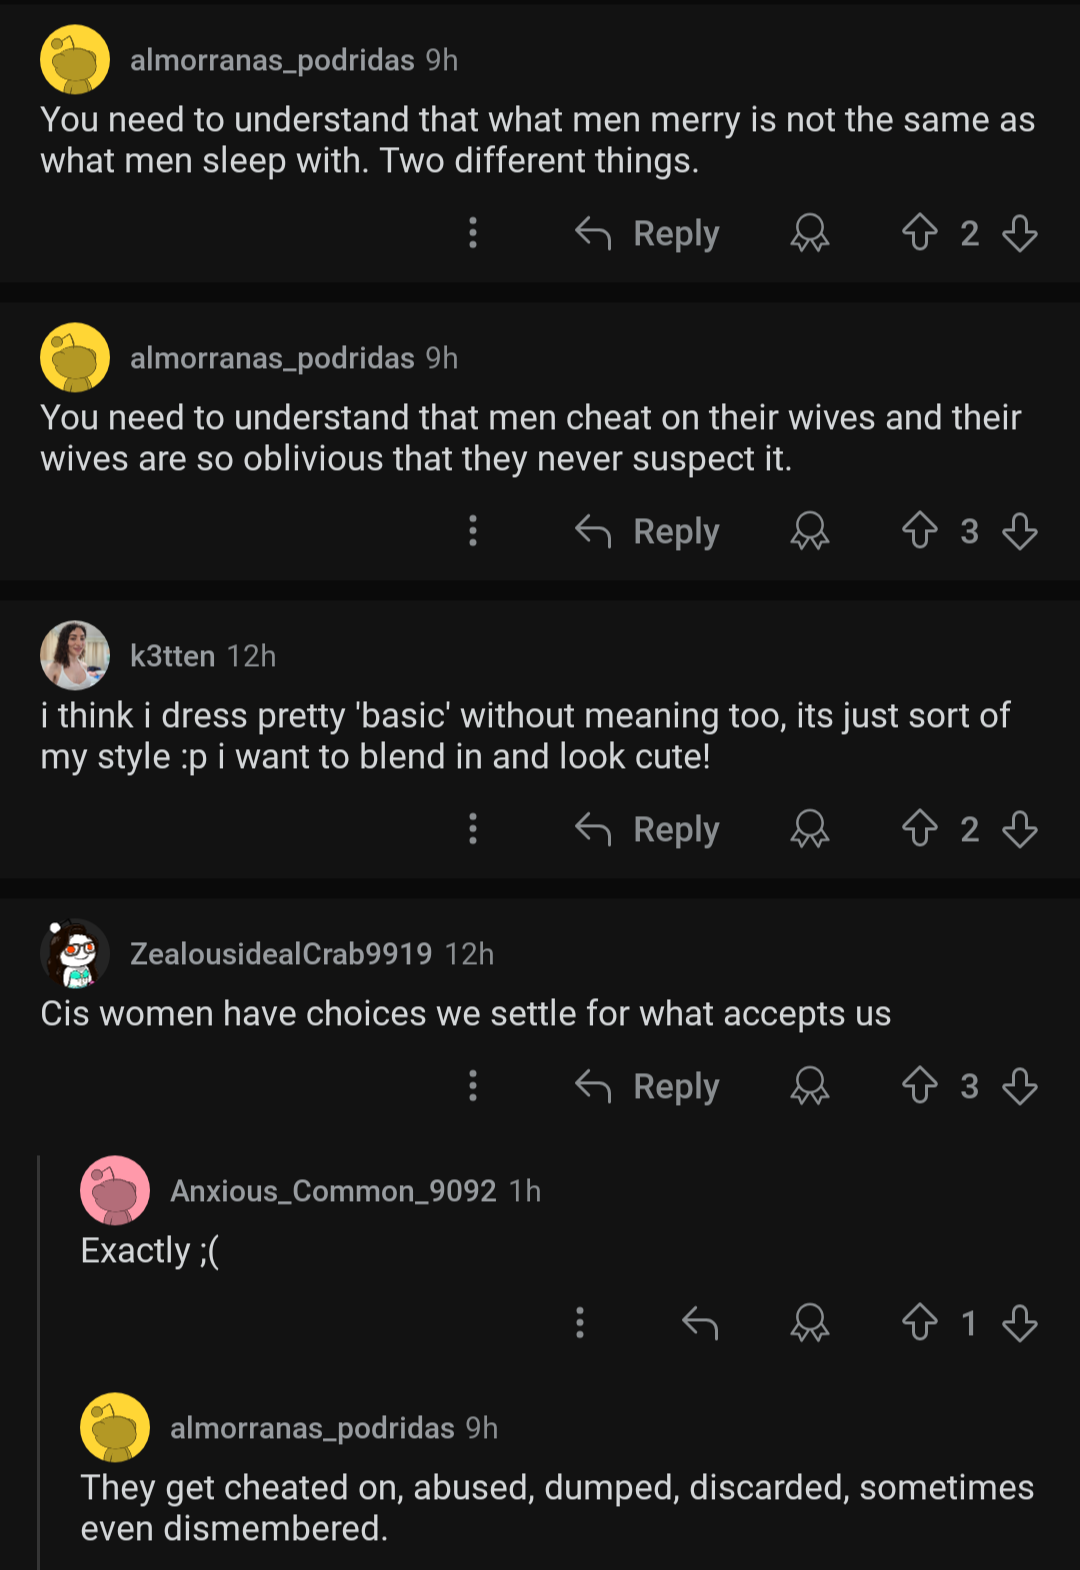Open overflow menu on 'Exactly ;(' reply
Viewport: 1080px width, 1570px height.
point(580,1323)
